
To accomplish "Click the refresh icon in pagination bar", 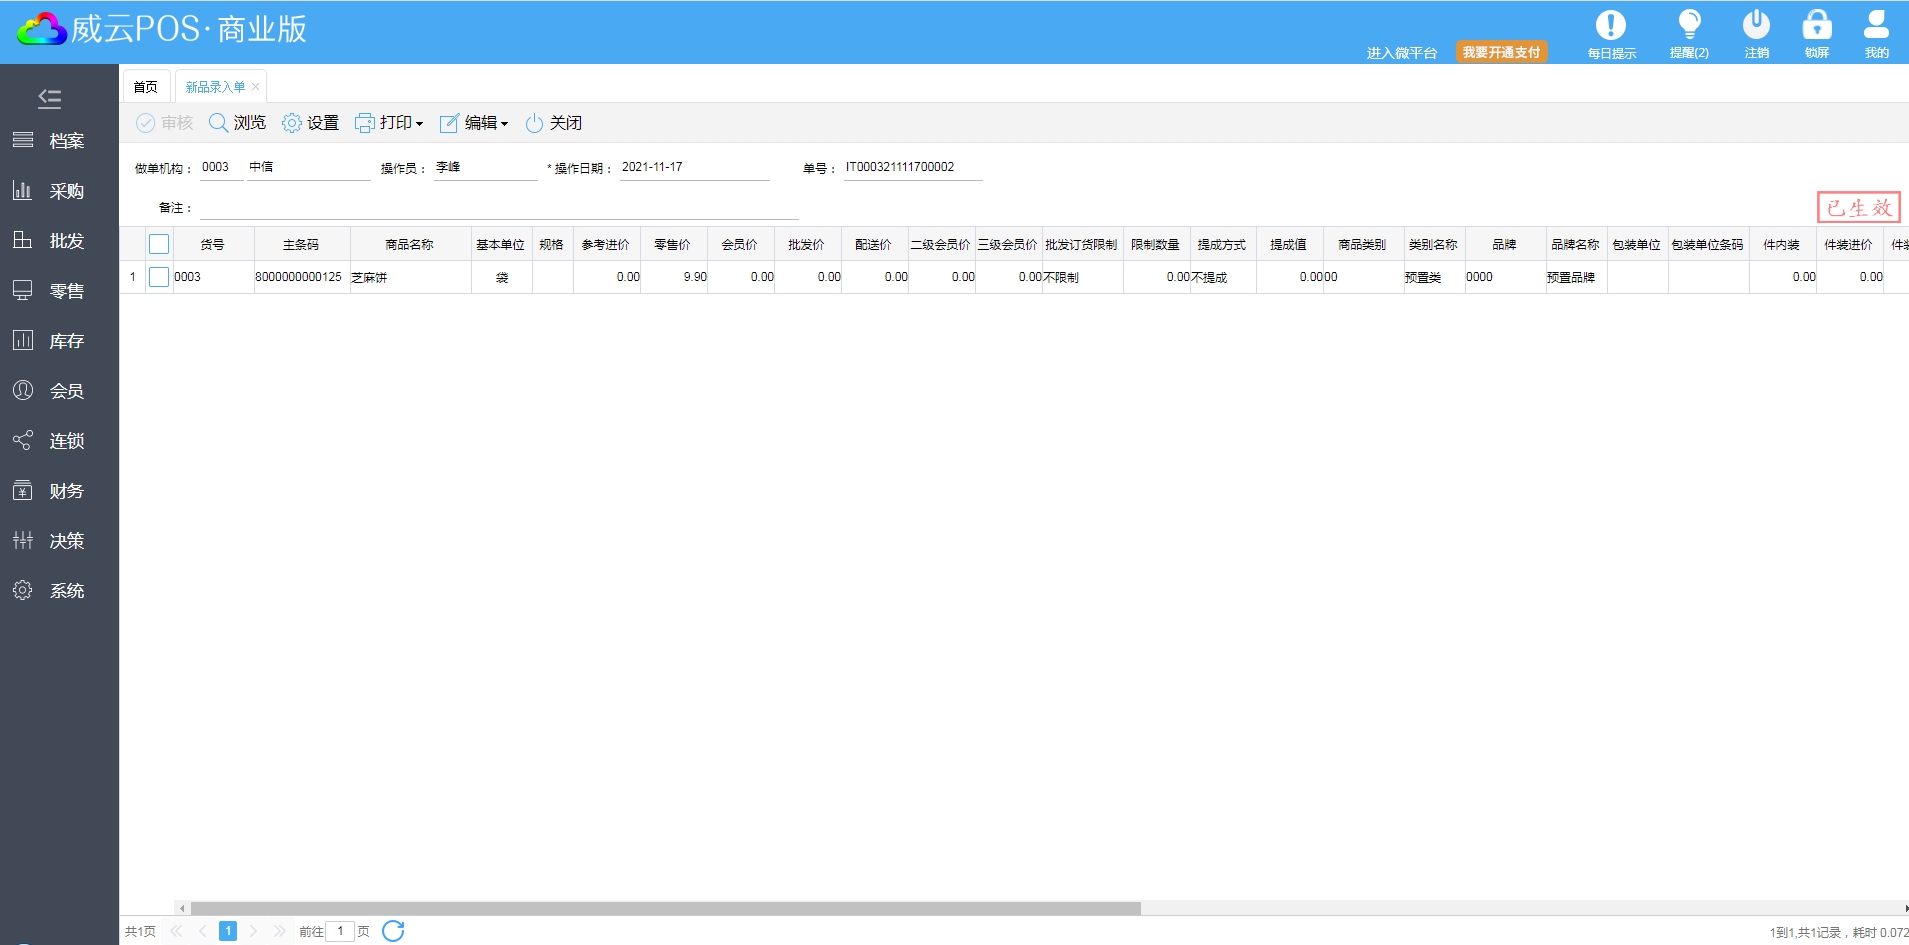I will coord(394,931).
